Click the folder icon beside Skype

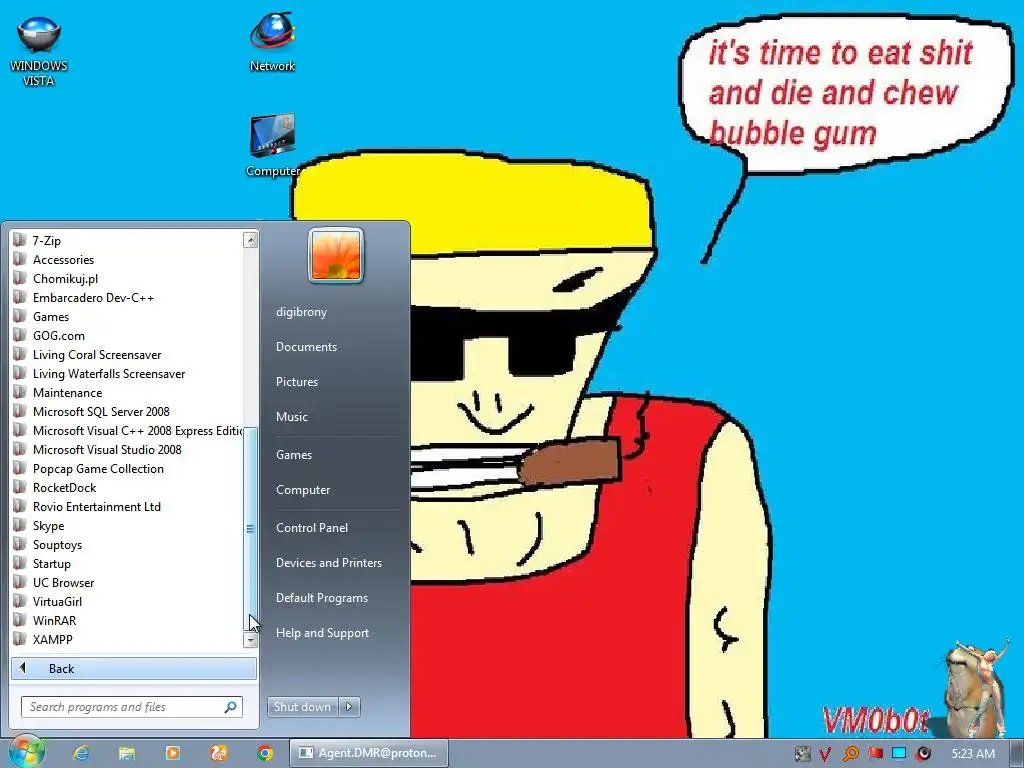coord(20,526)
